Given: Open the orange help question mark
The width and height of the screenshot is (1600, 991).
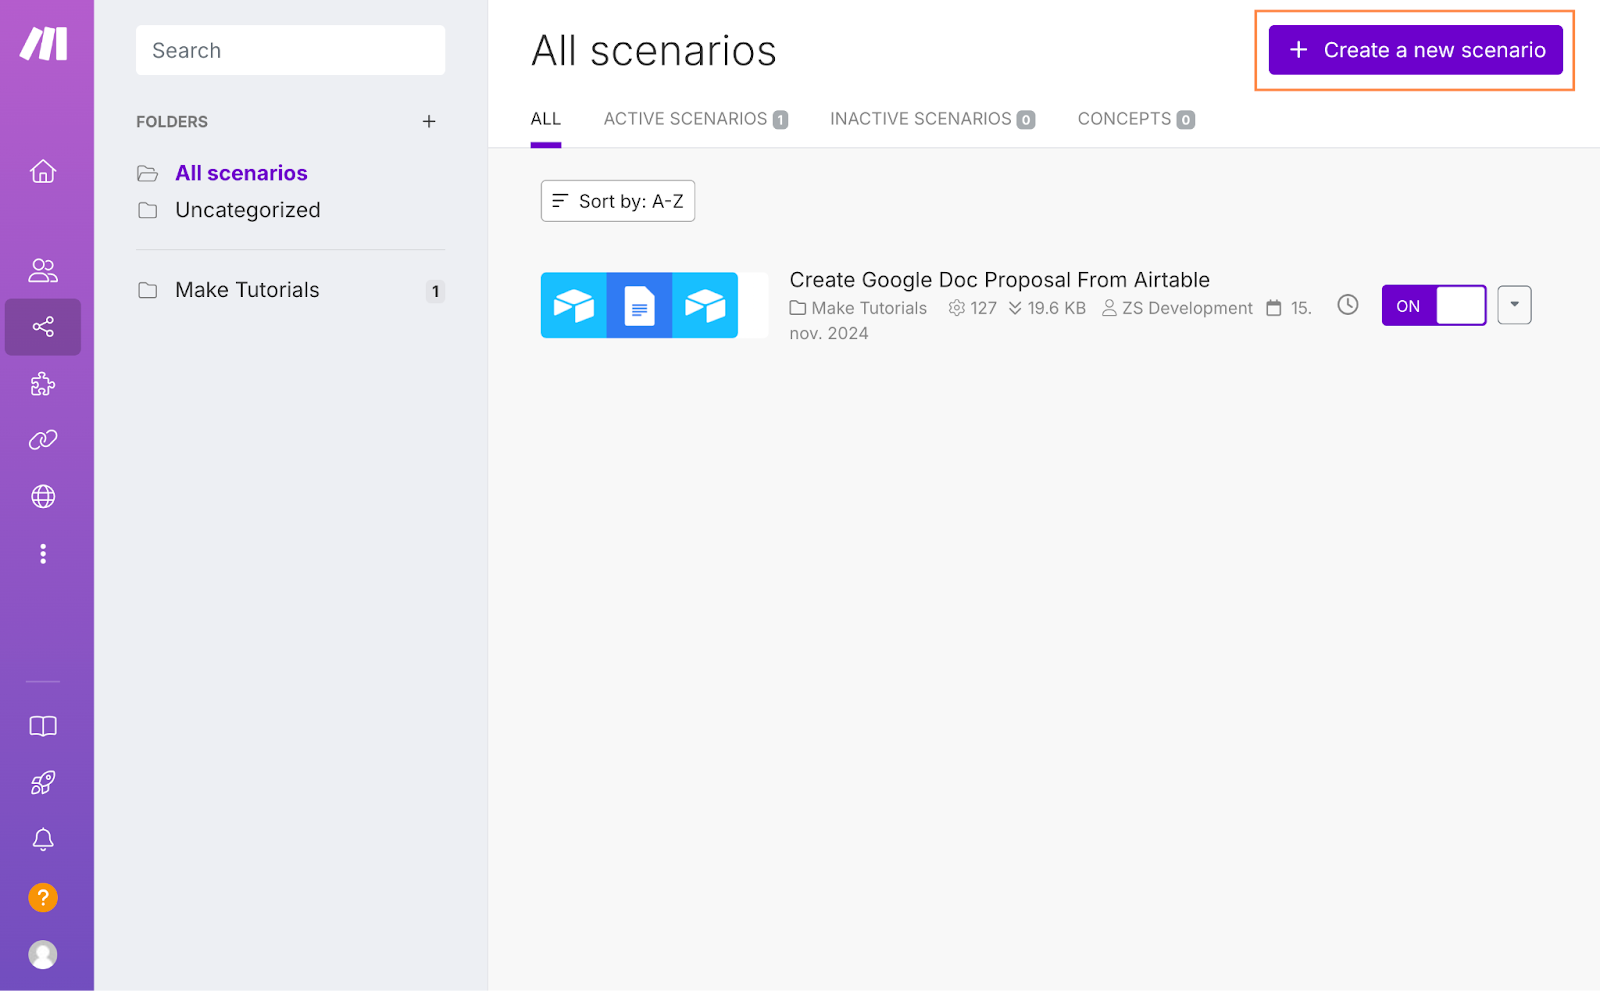Looking at the screenshot, I should click(x=43, y=897).
